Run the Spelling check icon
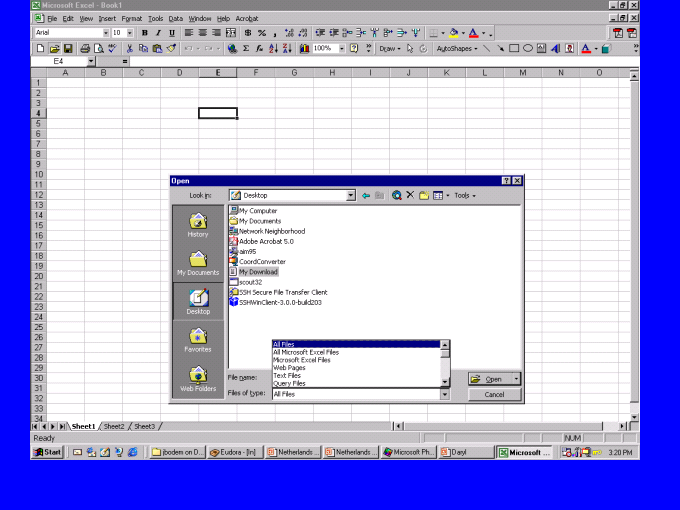 coord(112,49)
